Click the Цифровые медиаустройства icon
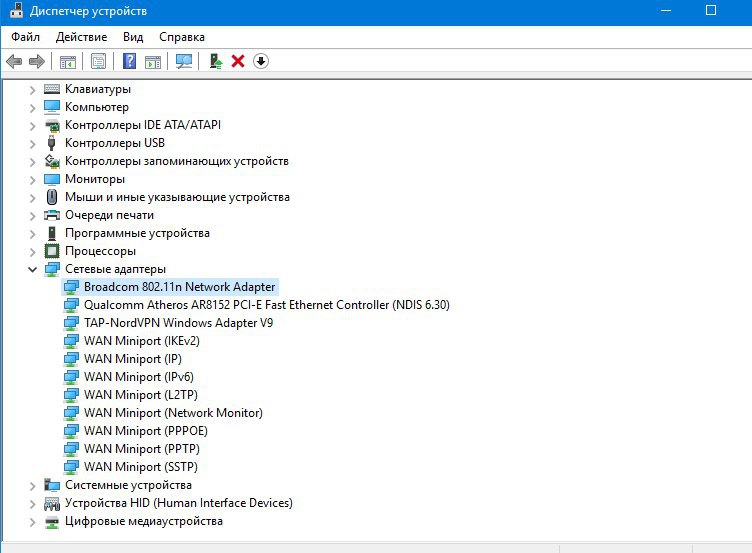The image size is (752, 553). point(52,521)
